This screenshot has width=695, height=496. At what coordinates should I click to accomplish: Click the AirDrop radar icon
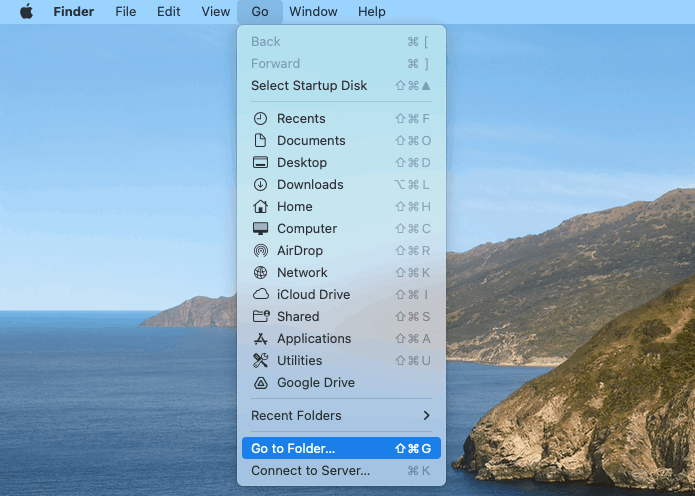260,250
